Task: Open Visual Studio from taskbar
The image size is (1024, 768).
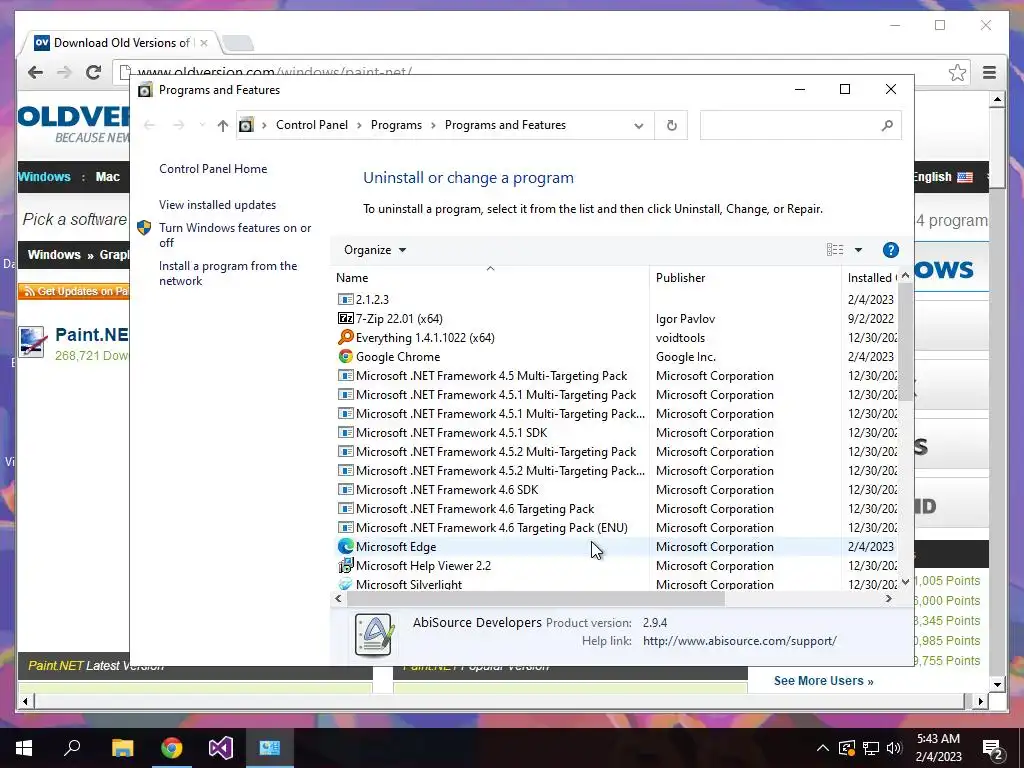Action: click(x=221, y=748)
